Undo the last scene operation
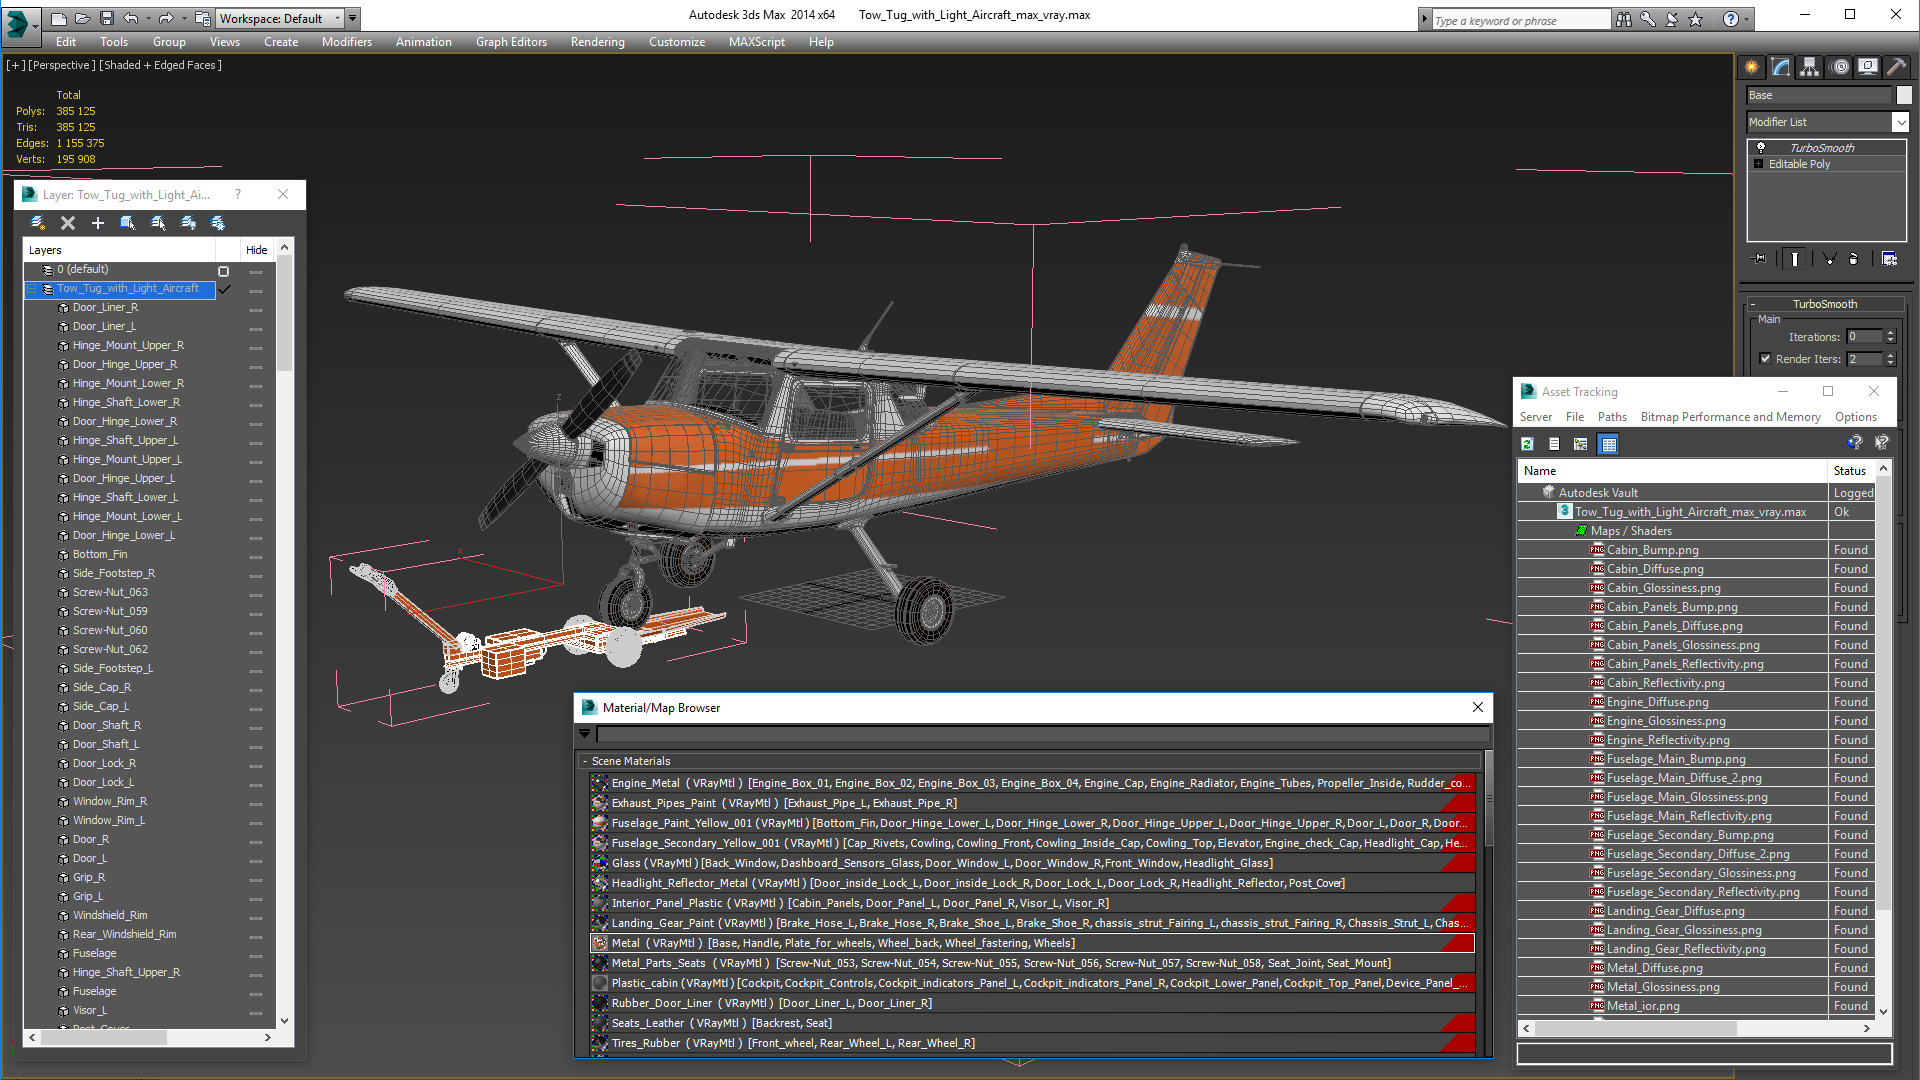Image resolution: width=1920 pixels, height=1080 pixels. 131,18
